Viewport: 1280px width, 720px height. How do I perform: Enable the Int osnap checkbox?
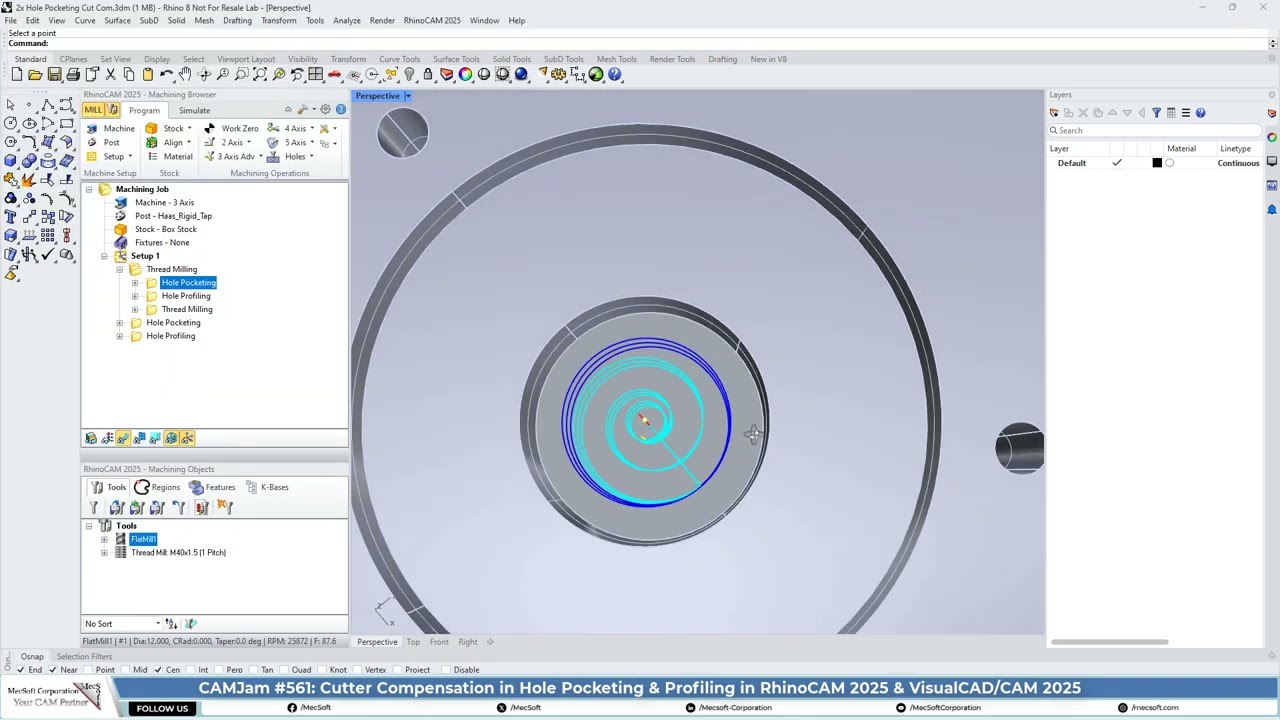coord(190,670)
